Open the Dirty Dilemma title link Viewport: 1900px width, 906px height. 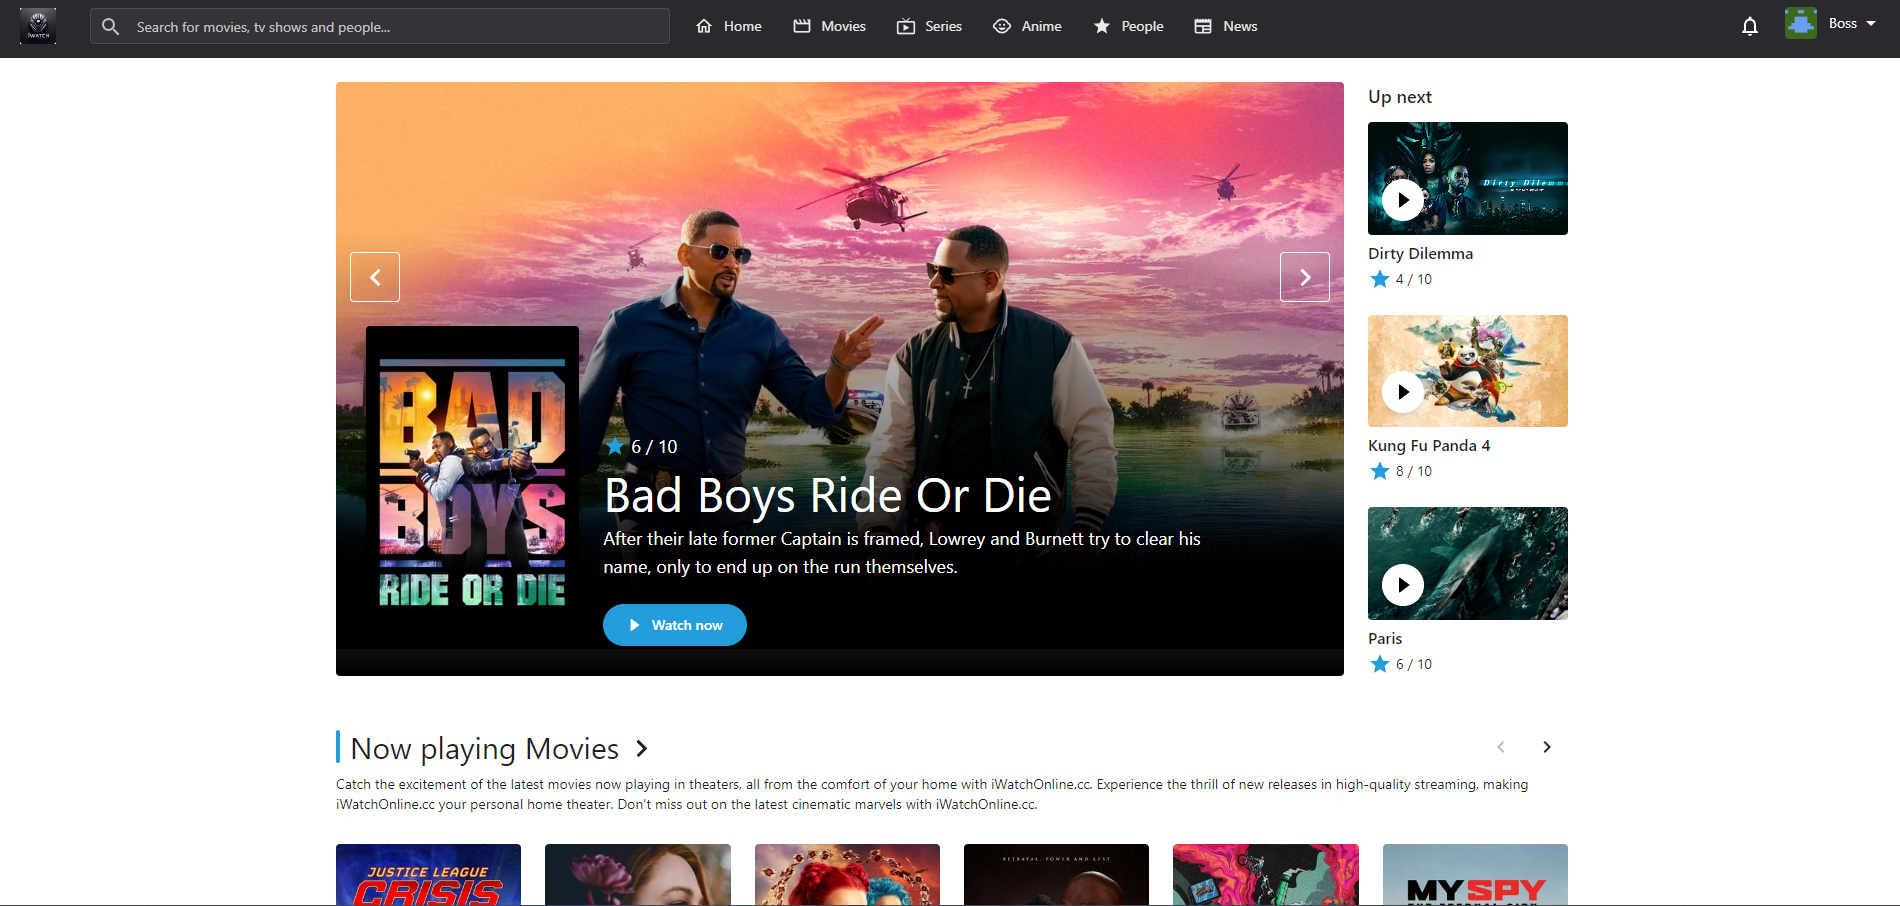click(1421, 253)
